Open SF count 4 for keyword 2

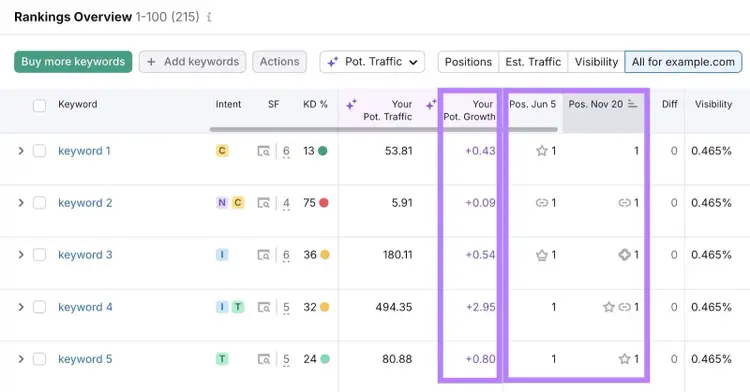286,204
